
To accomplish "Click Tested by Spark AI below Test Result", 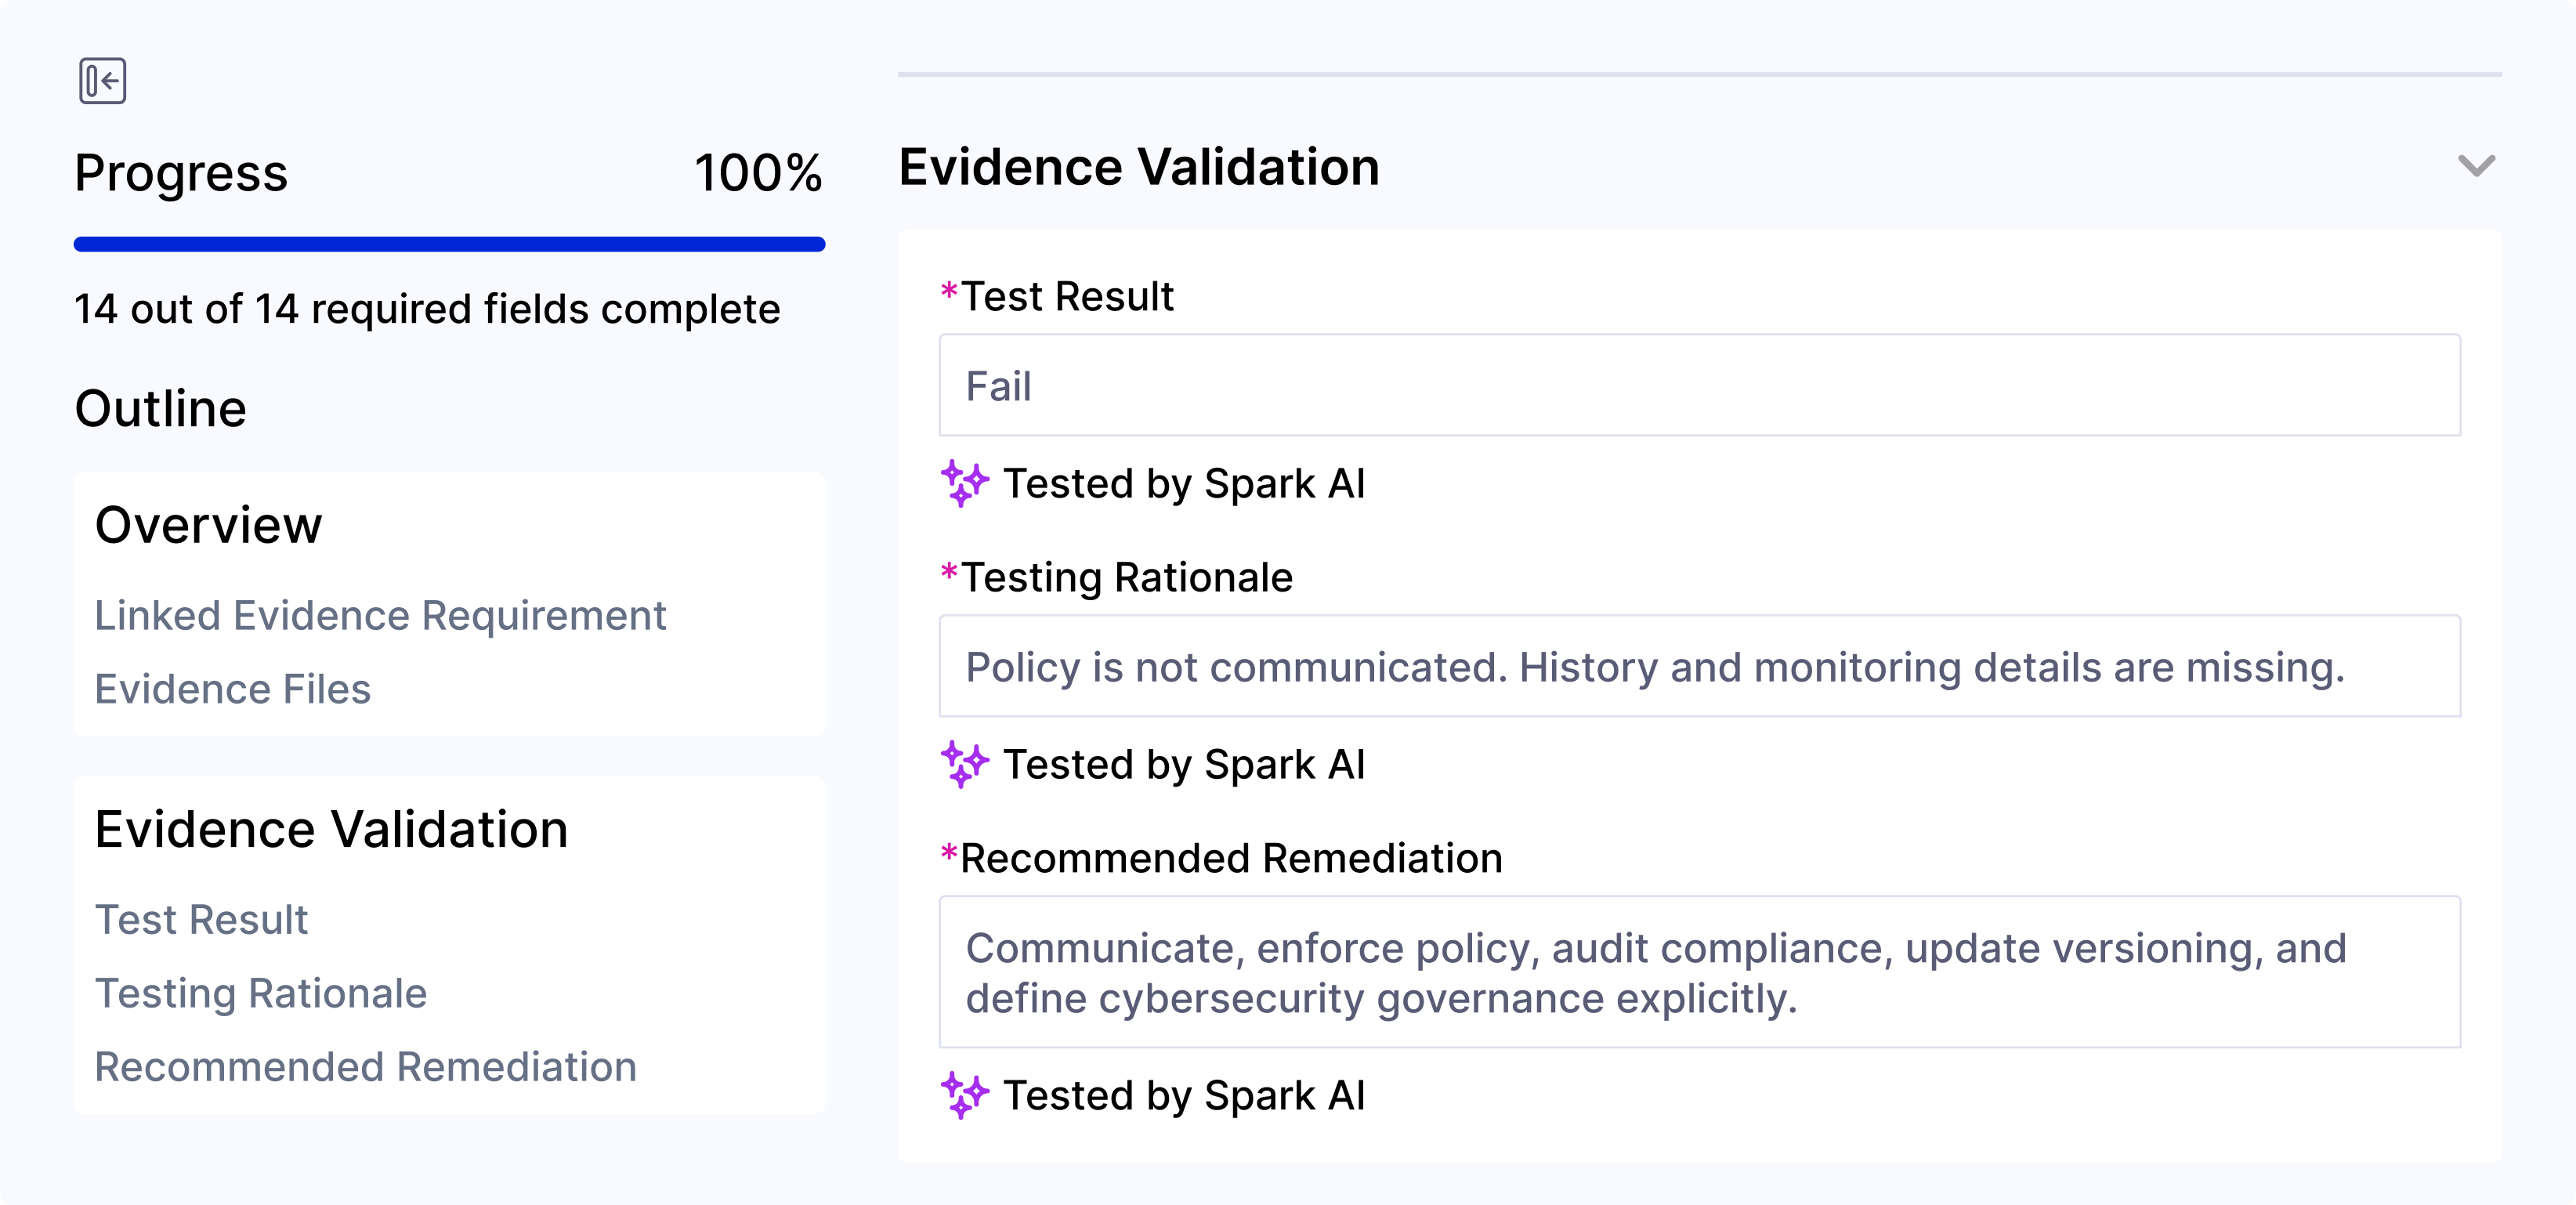I will click(x=1184, y=484).
